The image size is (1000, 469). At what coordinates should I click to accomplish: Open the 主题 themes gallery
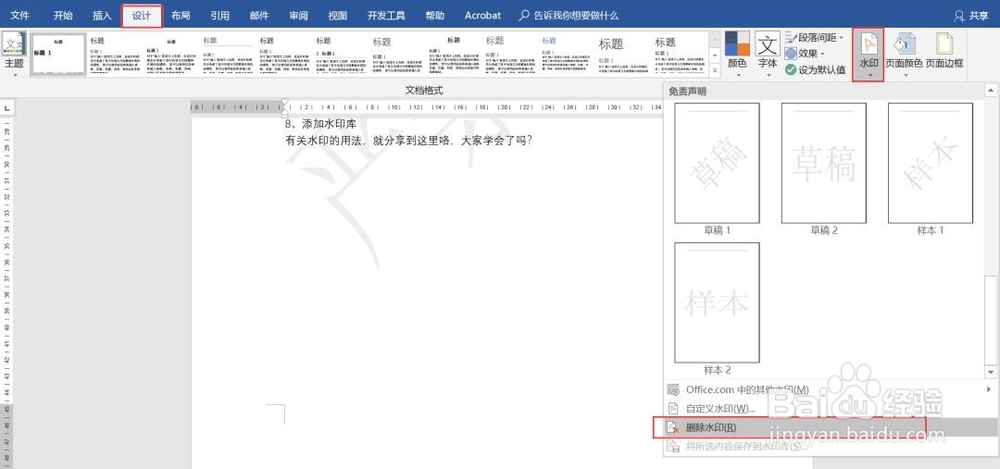tap(13, 52)
